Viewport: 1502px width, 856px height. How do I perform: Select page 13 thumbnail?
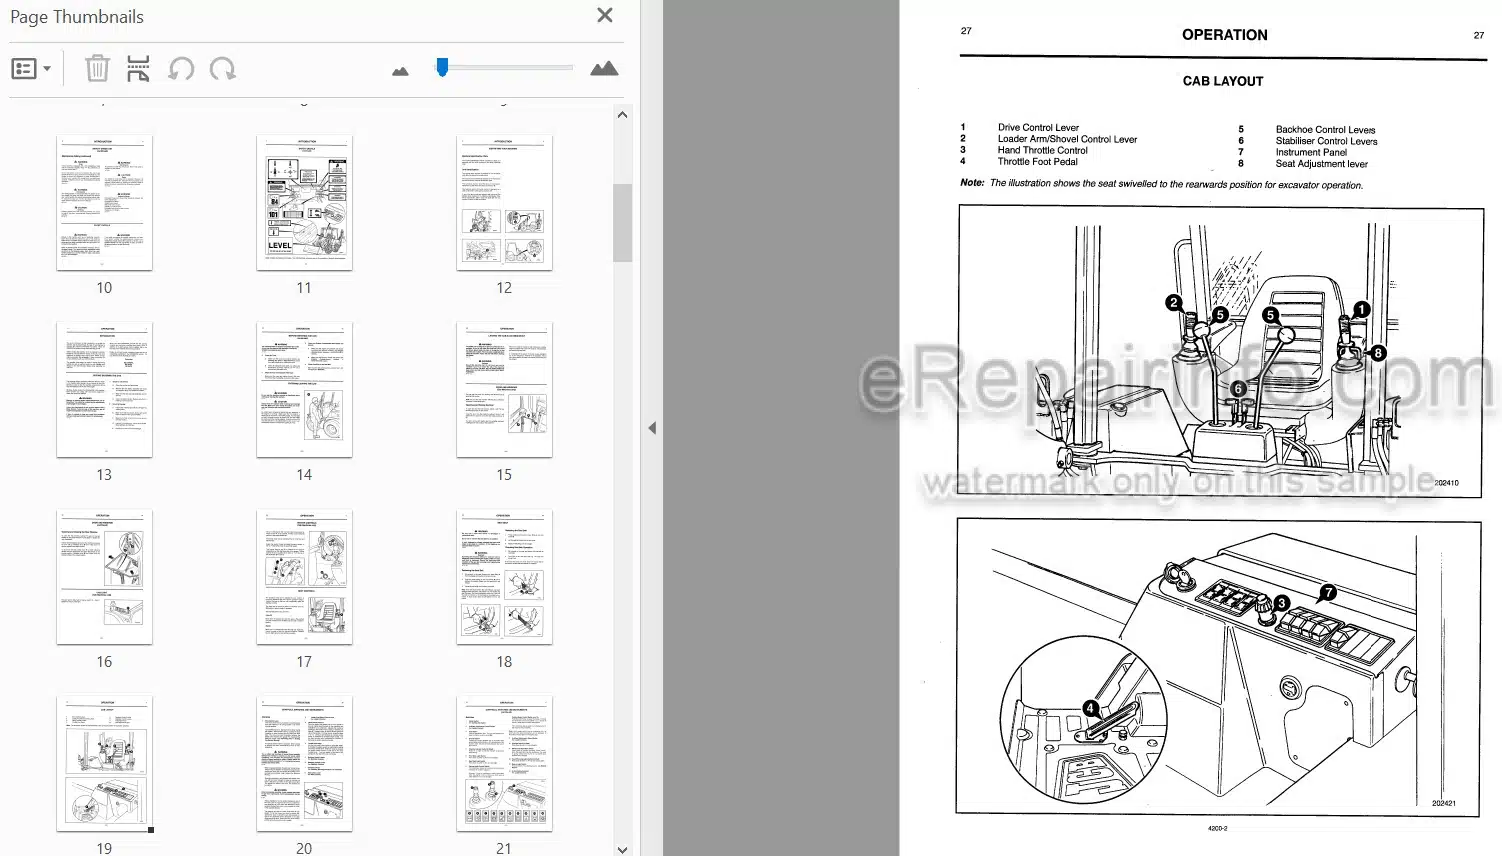tap(104, 390)
